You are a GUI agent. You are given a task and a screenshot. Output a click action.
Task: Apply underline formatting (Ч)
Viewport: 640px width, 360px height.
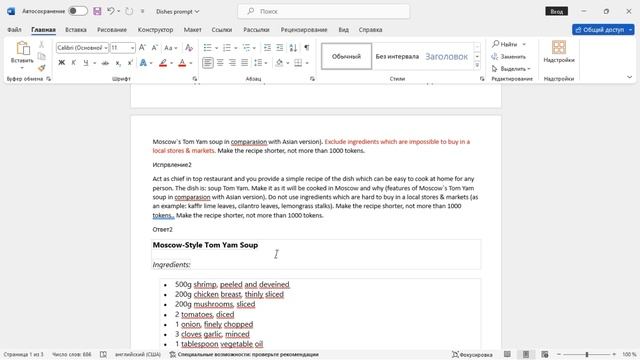[x=86, y=63]
